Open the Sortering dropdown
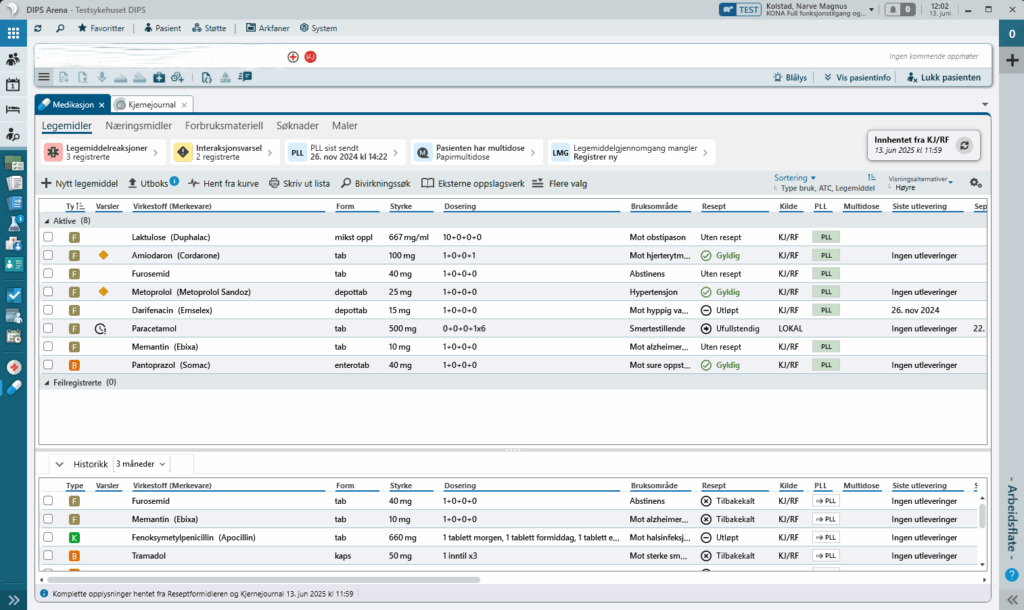The image size is (1024, 610). [x=795, y=177]
